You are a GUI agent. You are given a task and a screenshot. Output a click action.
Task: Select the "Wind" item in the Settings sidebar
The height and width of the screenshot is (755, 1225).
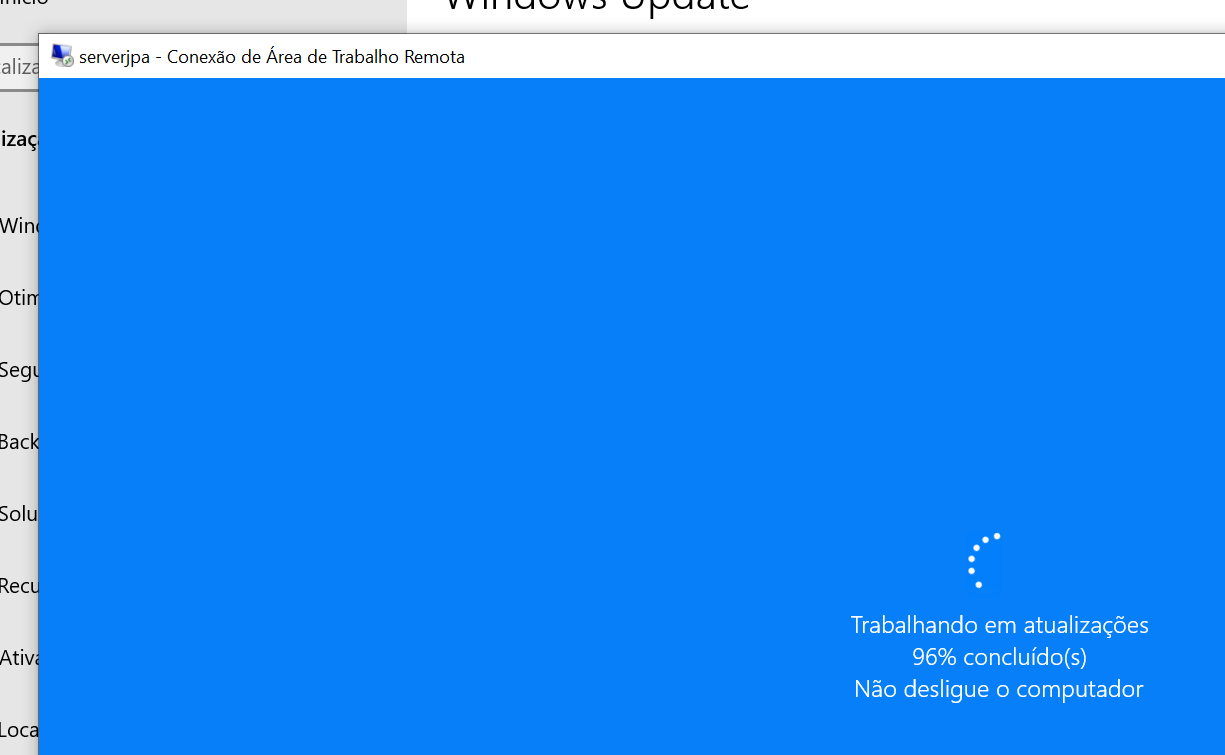19,226
